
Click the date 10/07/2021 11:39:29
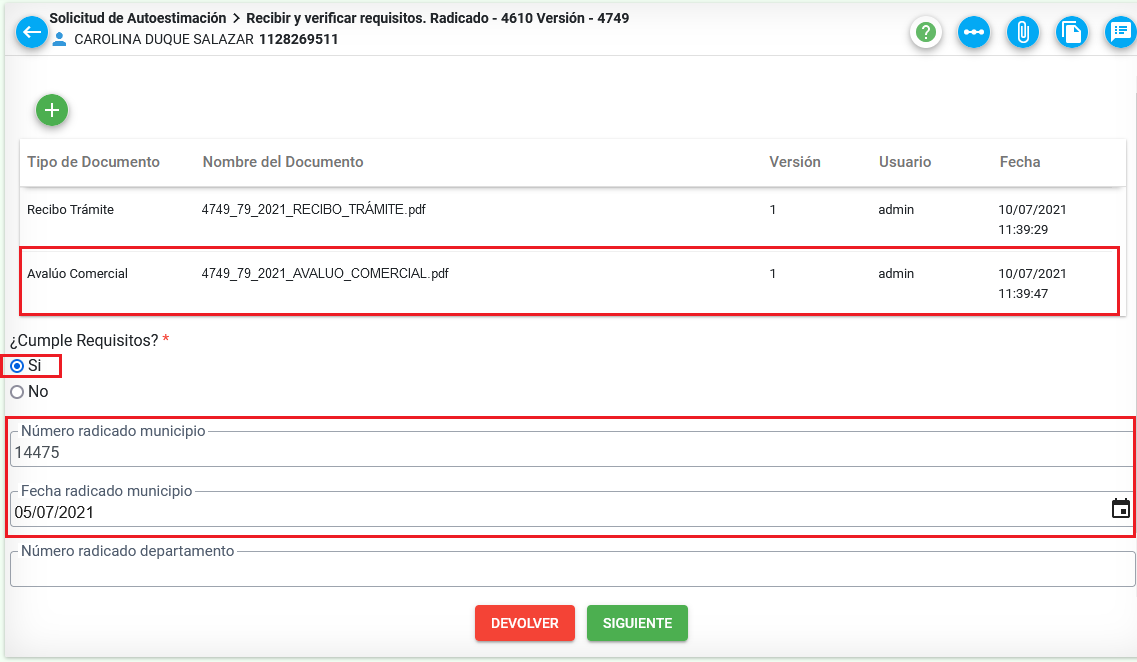[x=1032, y=220]
